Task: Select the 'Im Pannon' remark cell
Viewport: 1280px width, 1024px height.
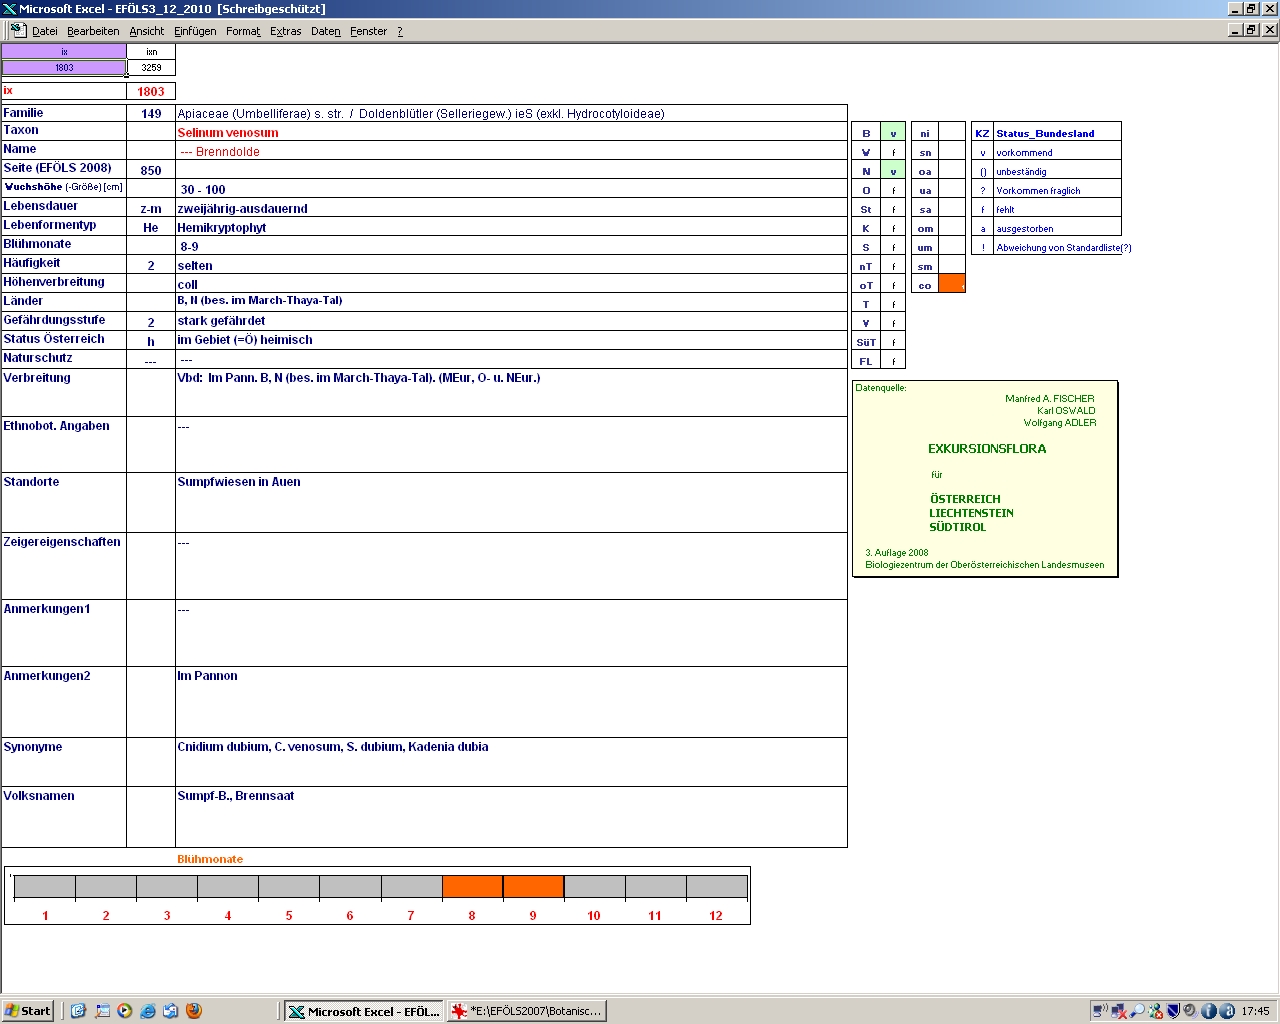Action: [511, 702]
